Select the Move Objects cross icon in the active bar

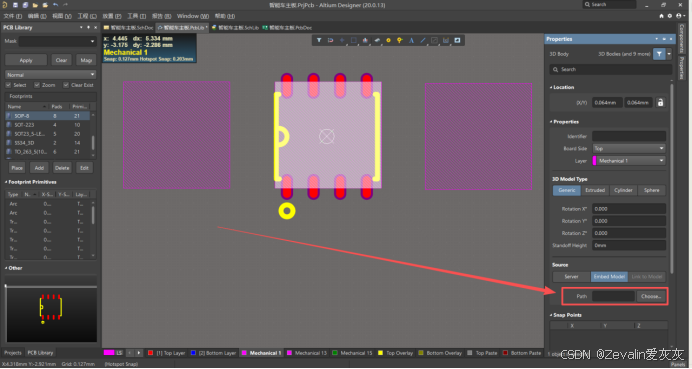342,40
